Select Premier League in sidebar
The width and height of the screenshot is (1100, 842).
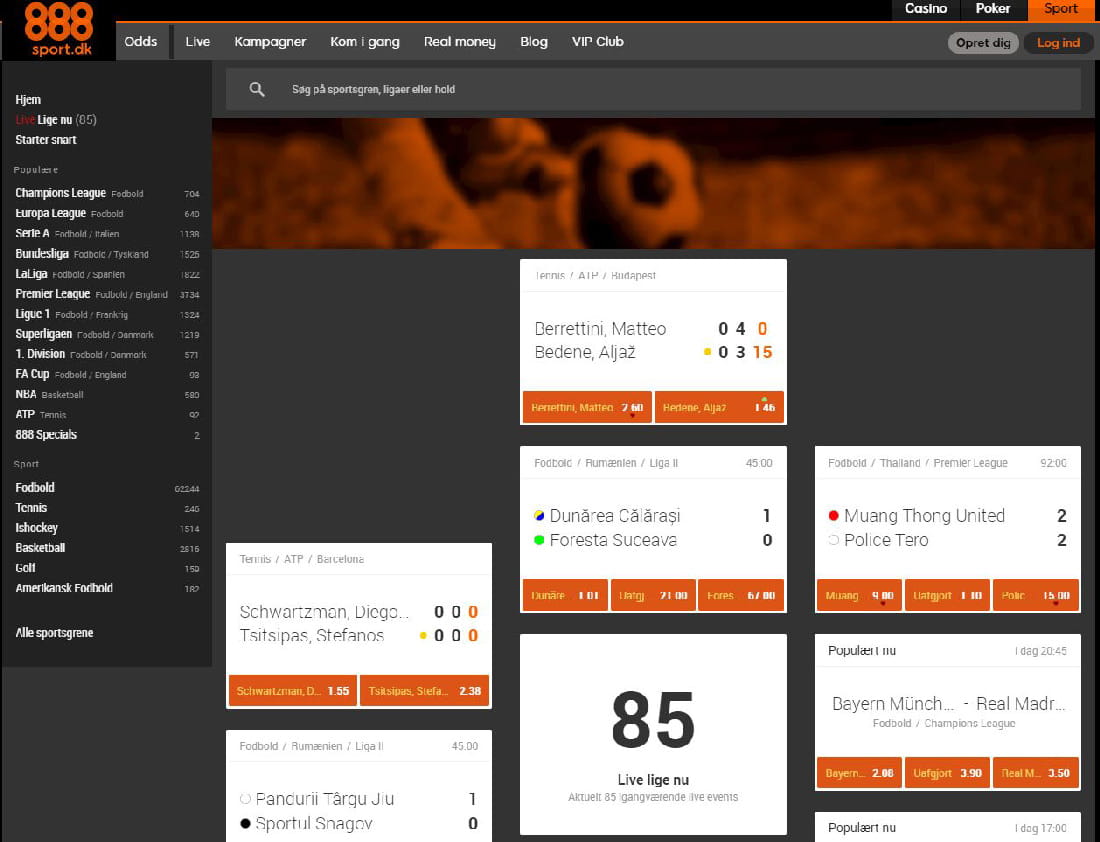coord(107,294)
